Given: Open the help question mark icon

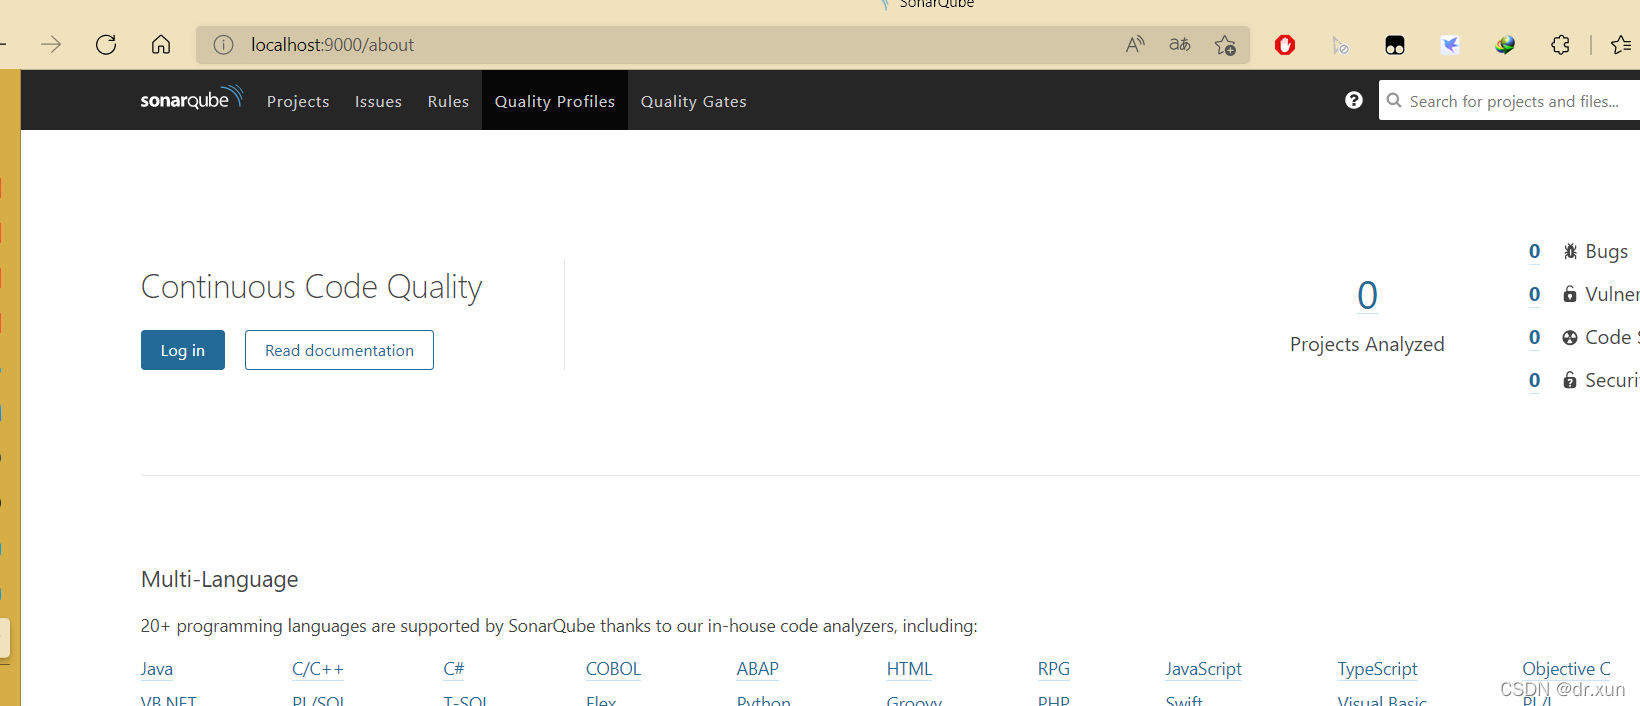Looking at the screenshot, I should tap(1354, 100).
